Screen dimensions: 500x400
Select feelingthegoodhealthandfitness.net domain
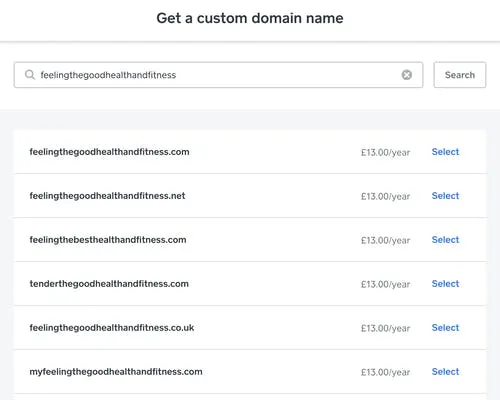(445, 196)
